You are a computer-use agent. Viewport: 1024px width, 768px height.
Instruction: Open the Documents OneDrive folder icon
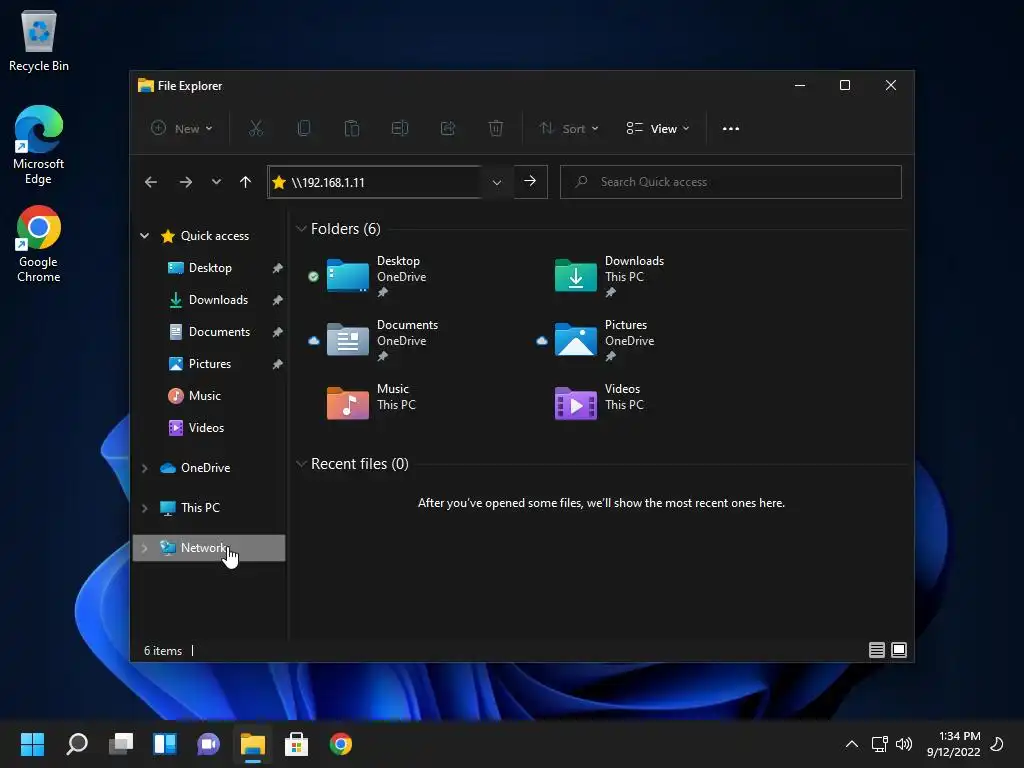[347, 340]
